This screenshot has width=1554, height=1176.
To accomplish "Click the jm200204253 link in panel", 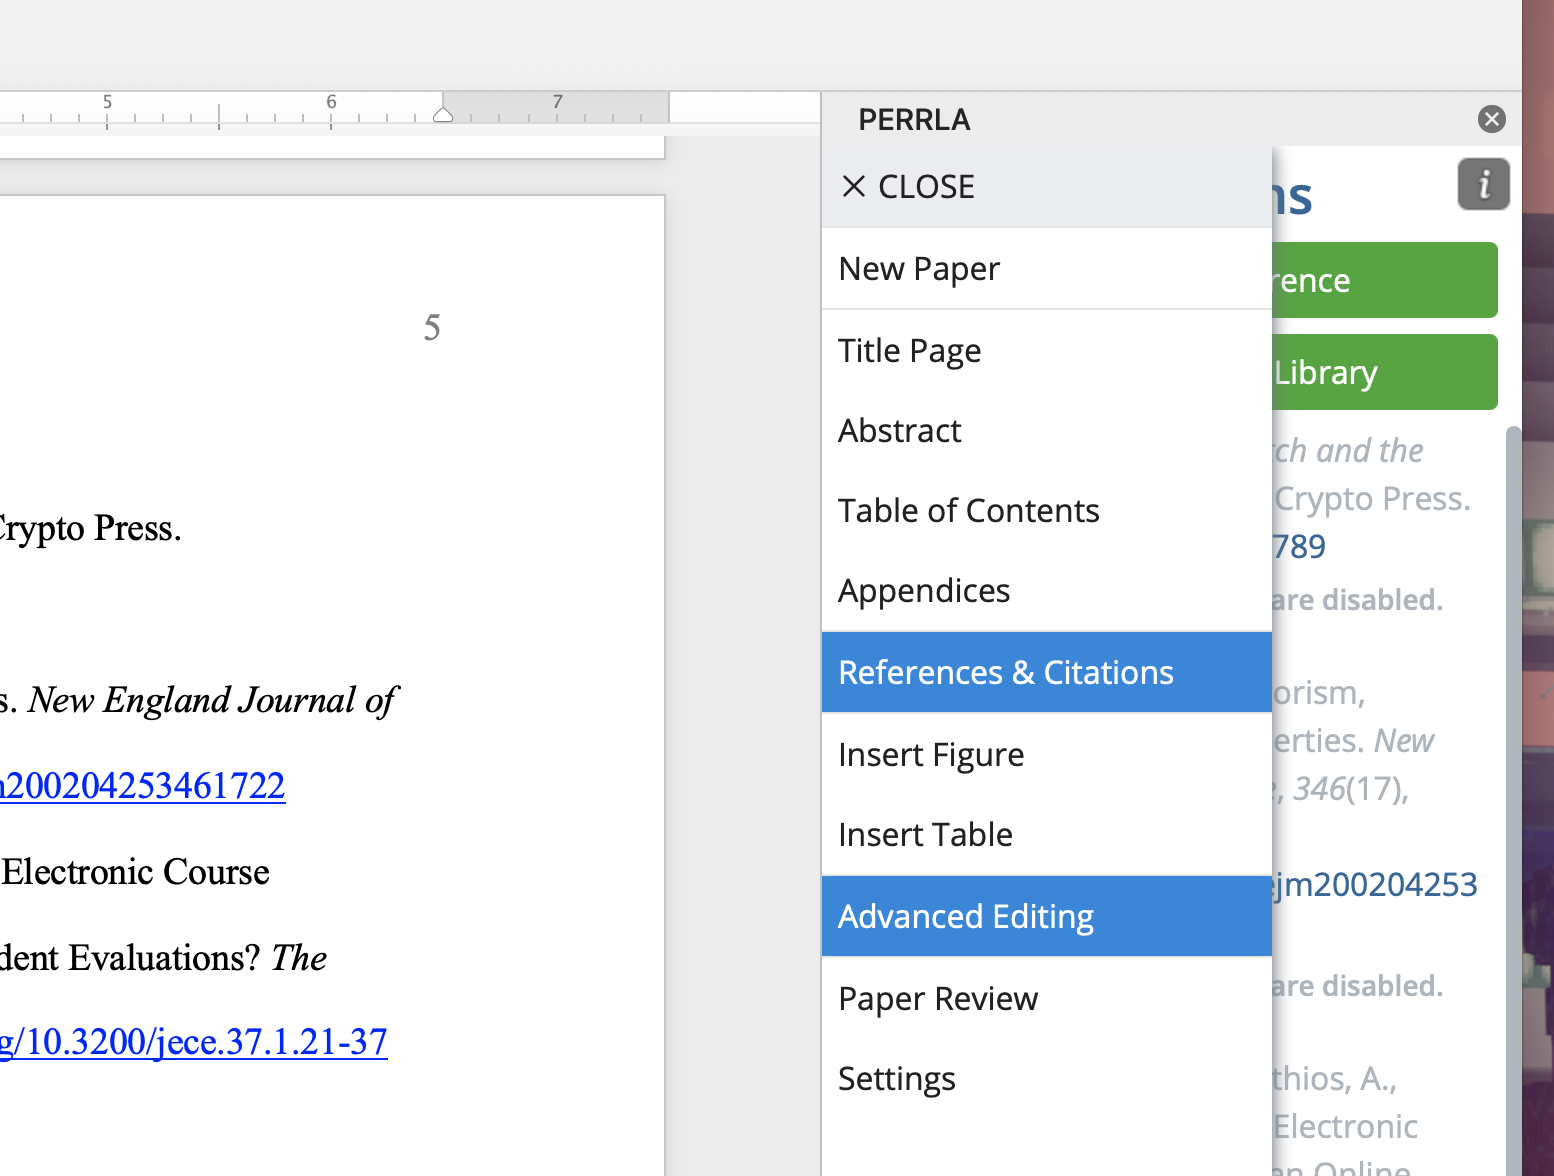I will (x=1375, y=884).
